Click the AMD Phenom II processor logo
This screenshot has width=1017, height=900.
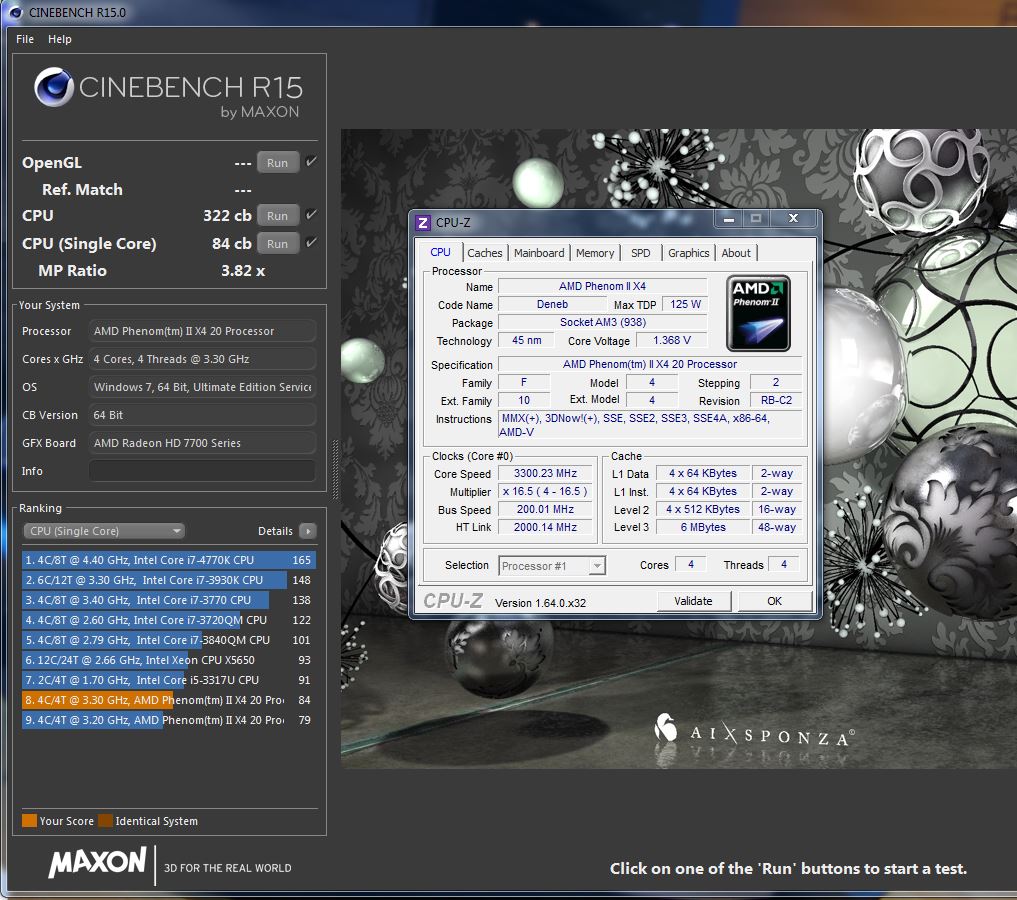pos(758,313)
